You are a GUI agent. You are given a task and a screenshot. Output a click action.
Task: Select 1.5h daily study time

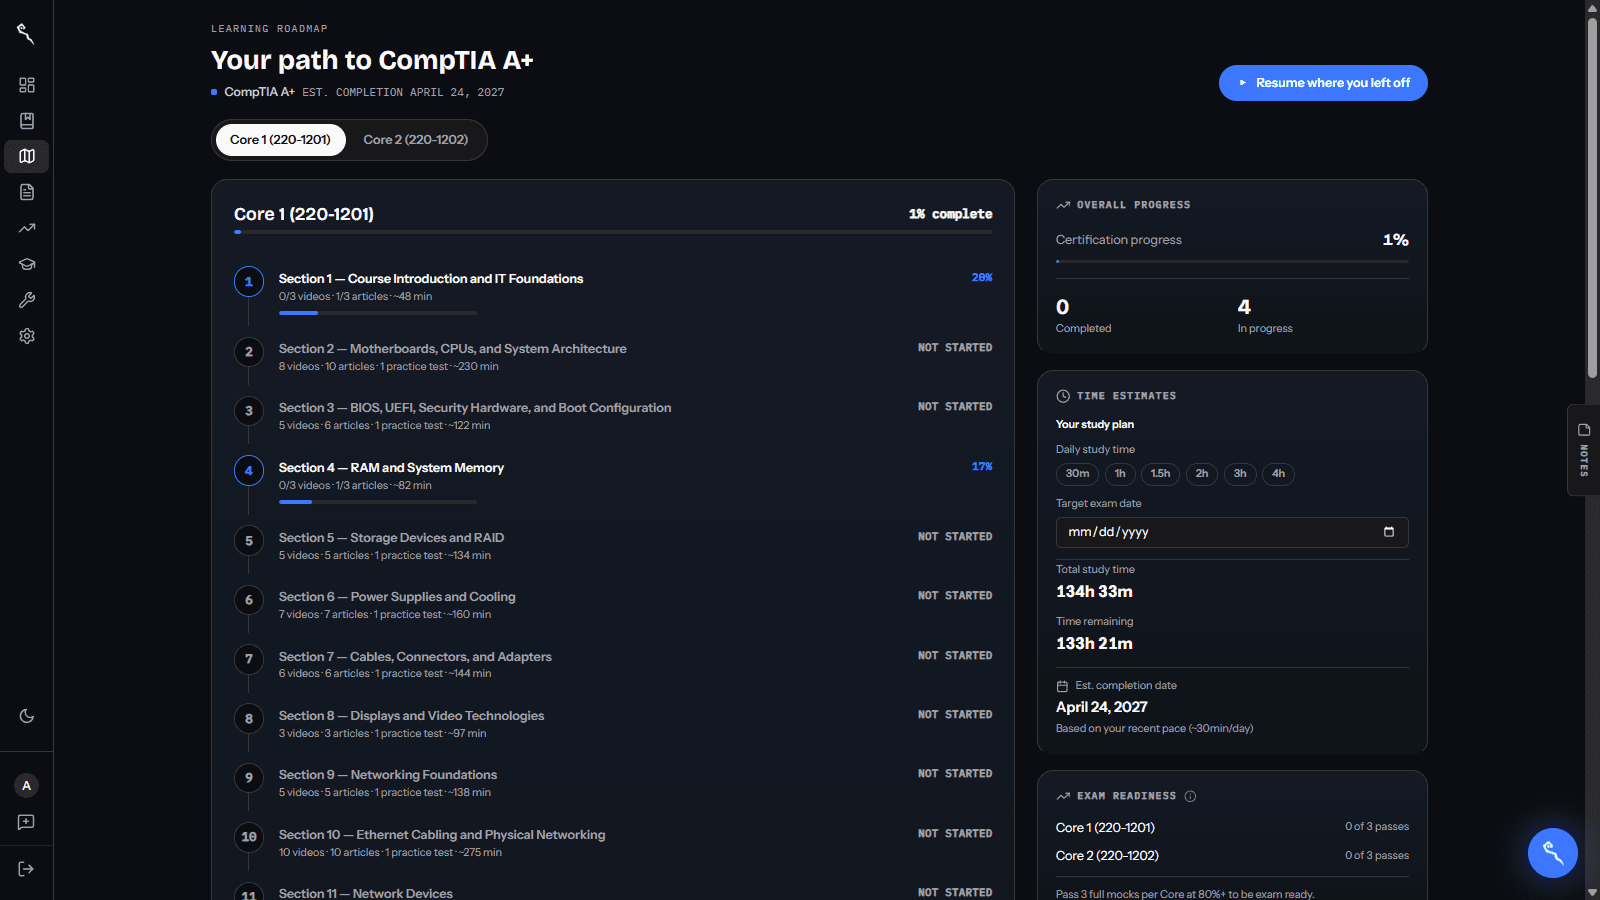click(x=1160, y=474)
